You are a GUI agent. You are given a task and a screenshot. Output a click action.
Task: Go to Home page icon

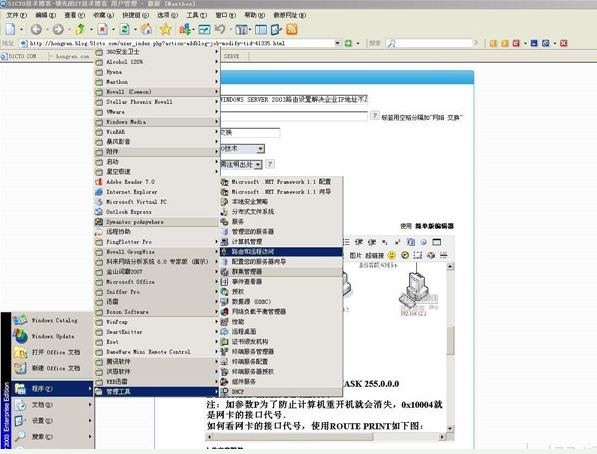click(147, 29)
